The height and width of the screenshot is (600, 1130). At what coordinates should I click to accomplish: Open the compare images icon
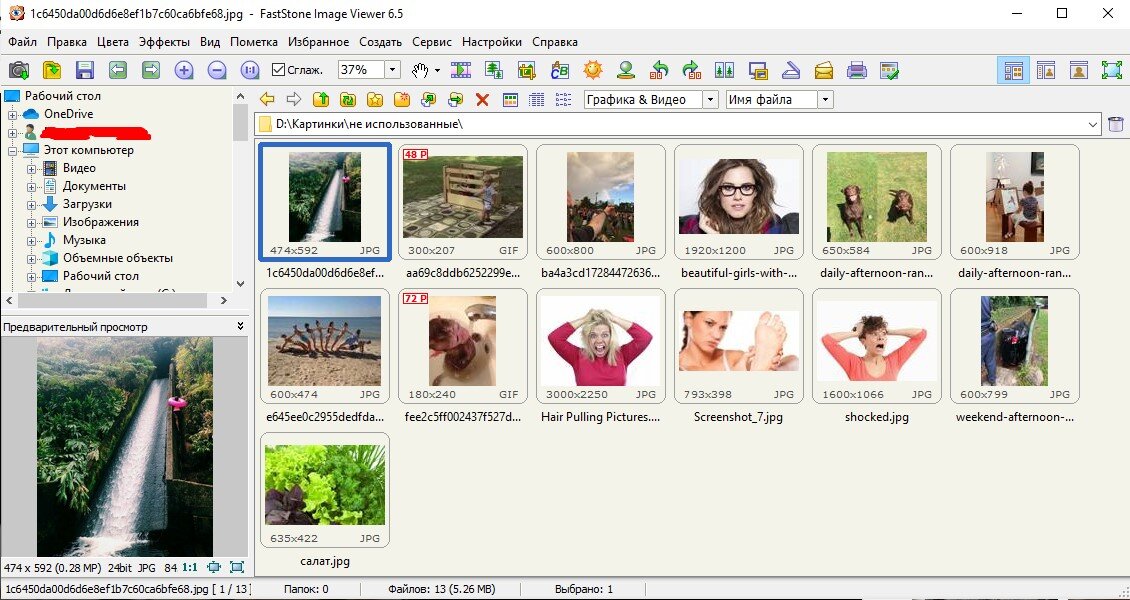724,70
